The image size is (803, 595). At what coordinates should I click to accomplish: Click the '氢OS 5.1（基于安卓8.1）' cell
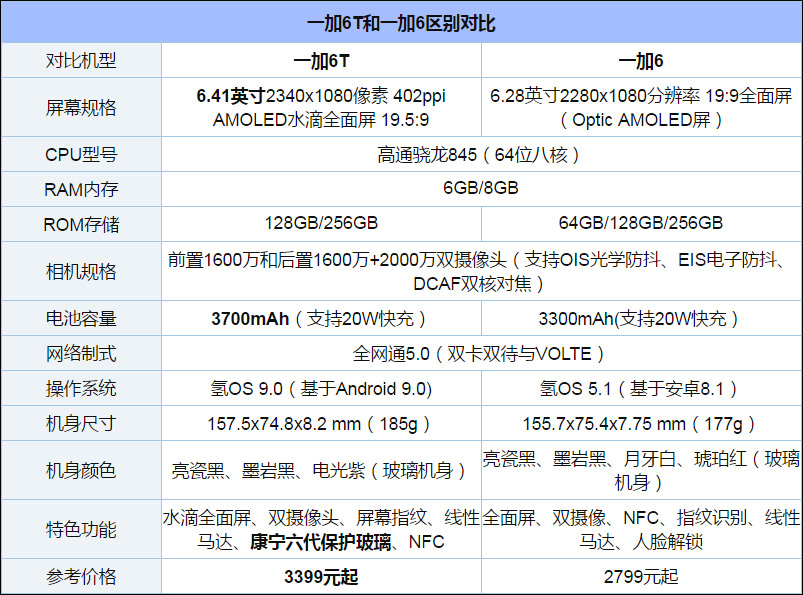641,389
